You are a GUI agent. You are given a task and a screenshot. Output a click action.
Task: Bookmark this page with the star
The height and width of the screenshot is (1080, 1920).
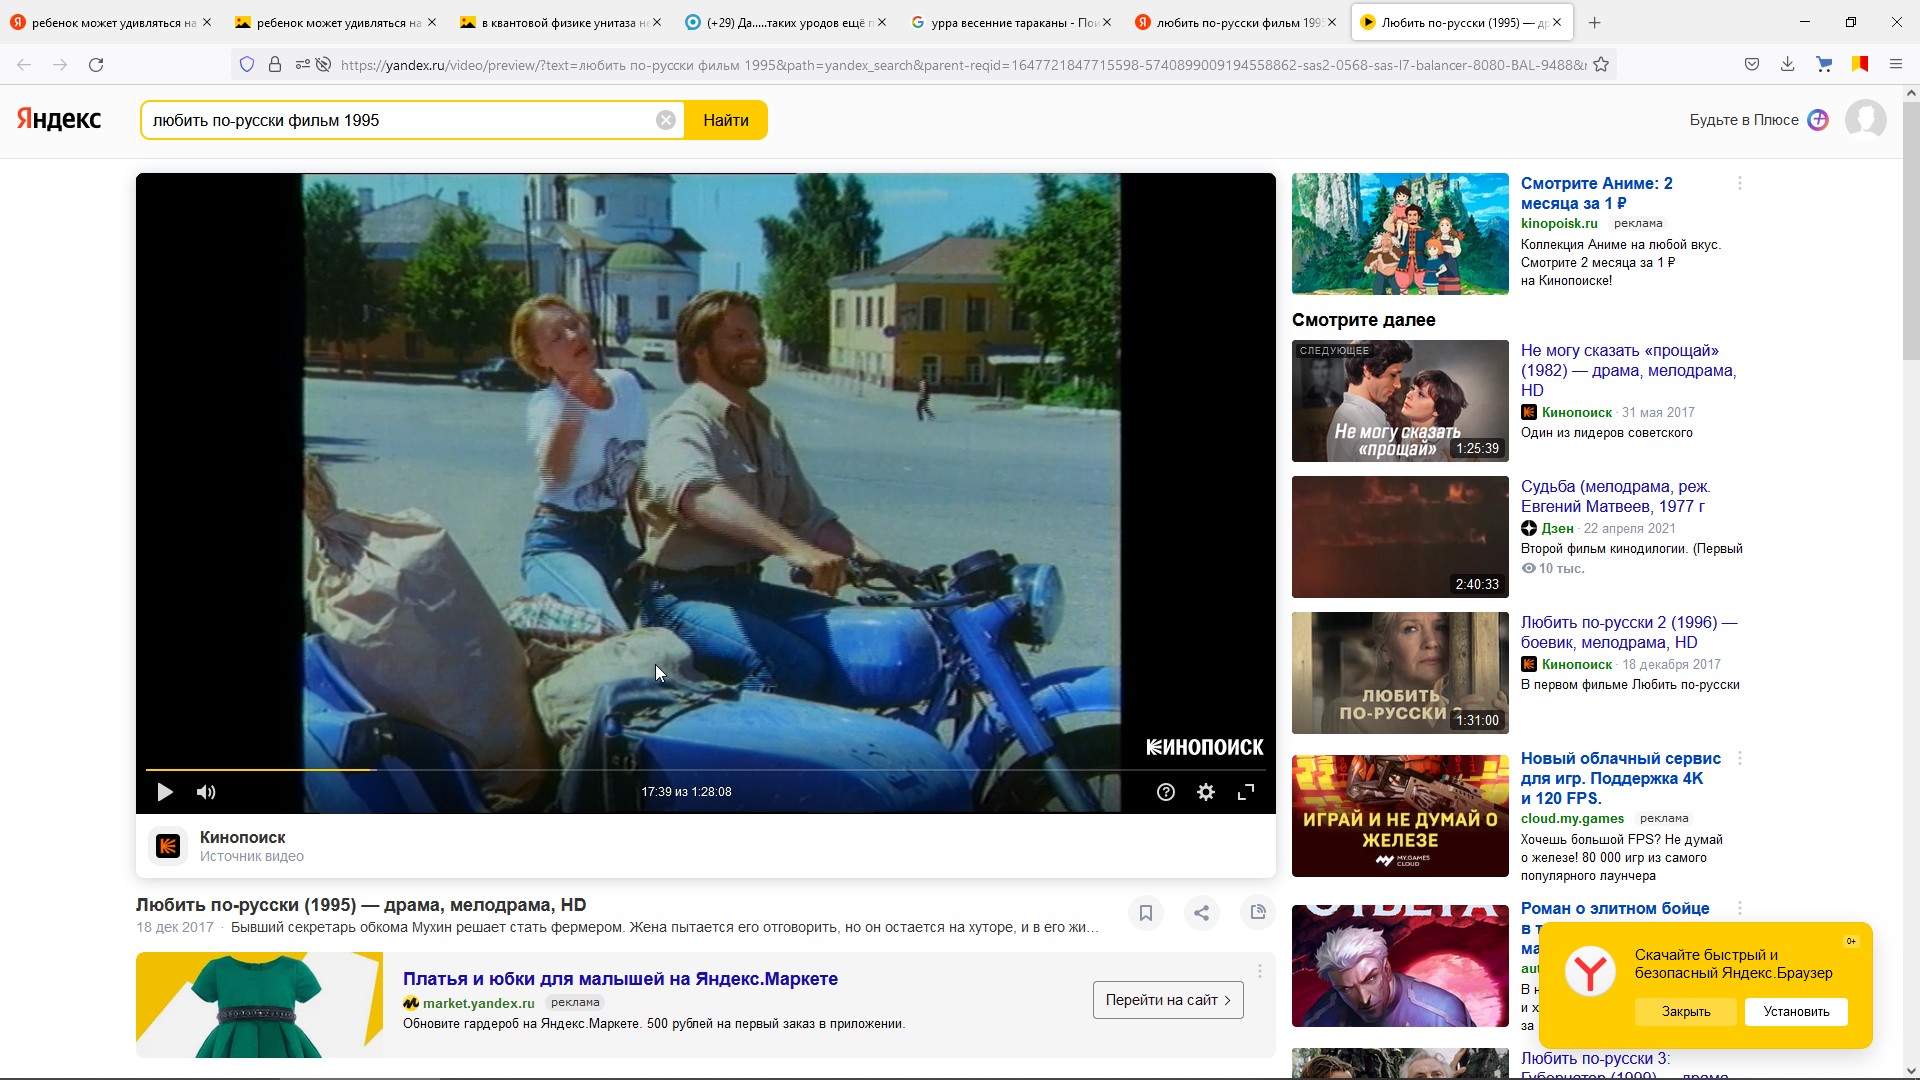[1601, 65]
